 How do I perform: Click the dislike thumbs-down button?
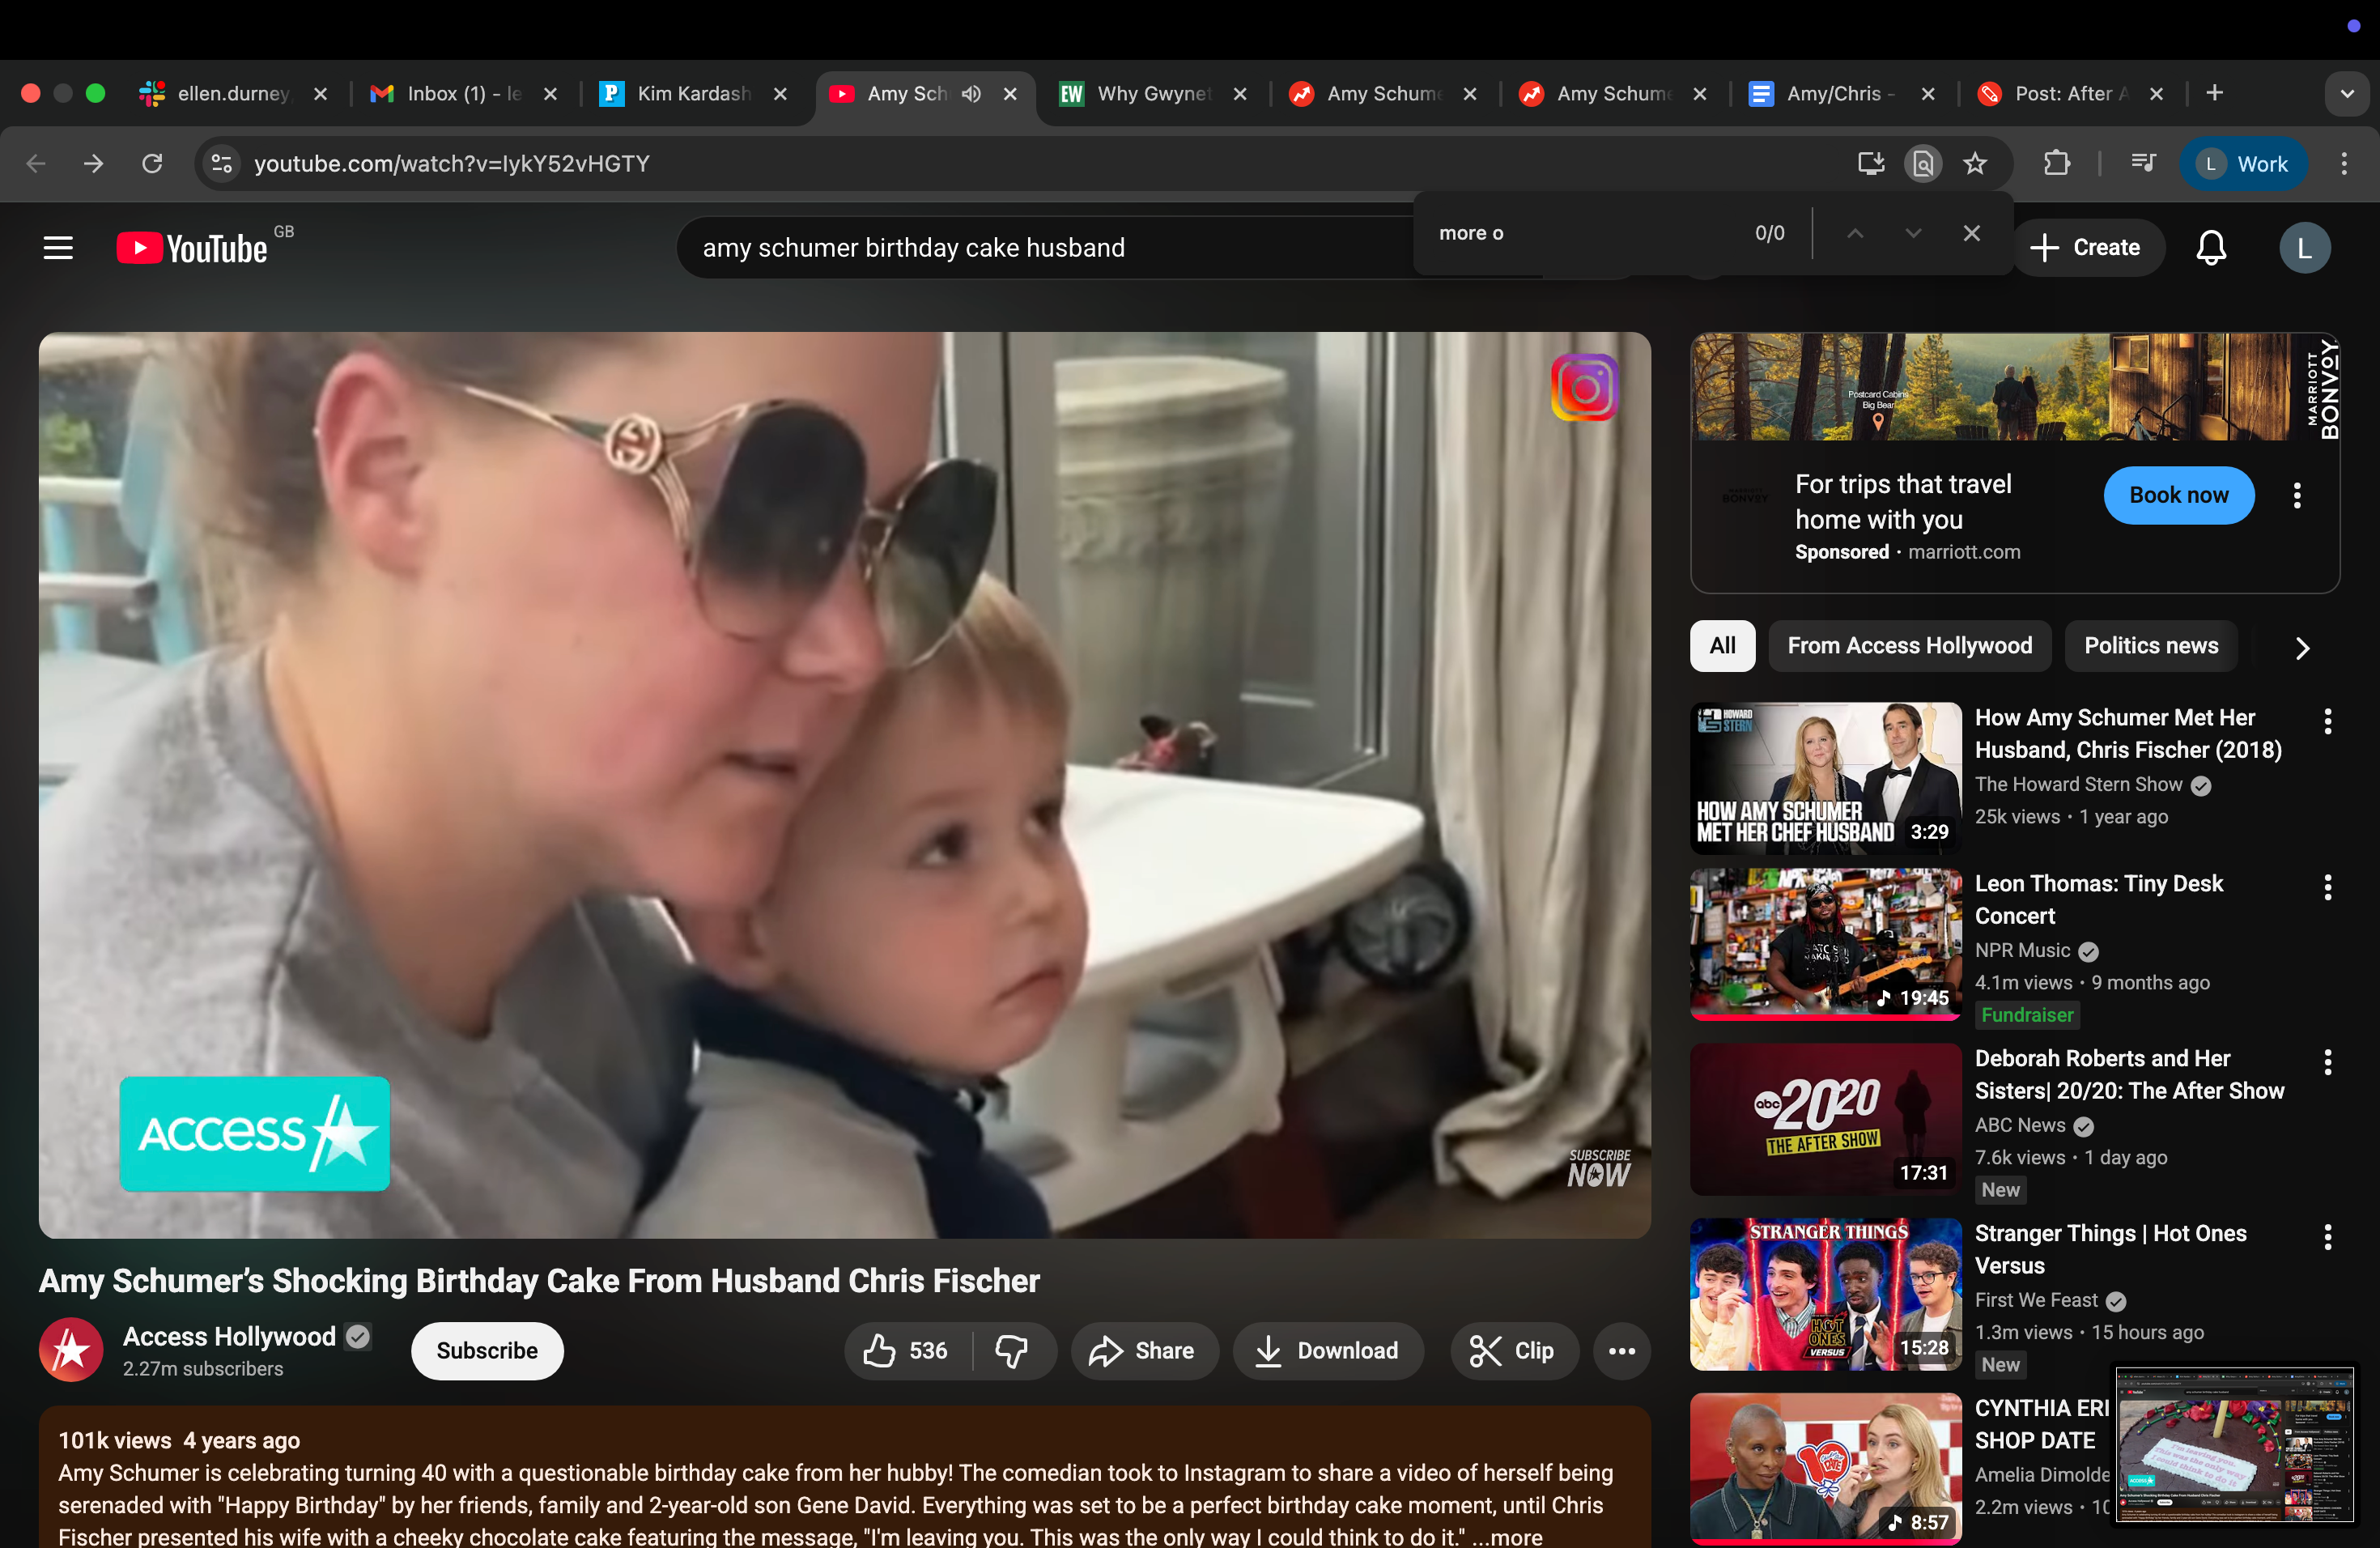[1012, 1351]
